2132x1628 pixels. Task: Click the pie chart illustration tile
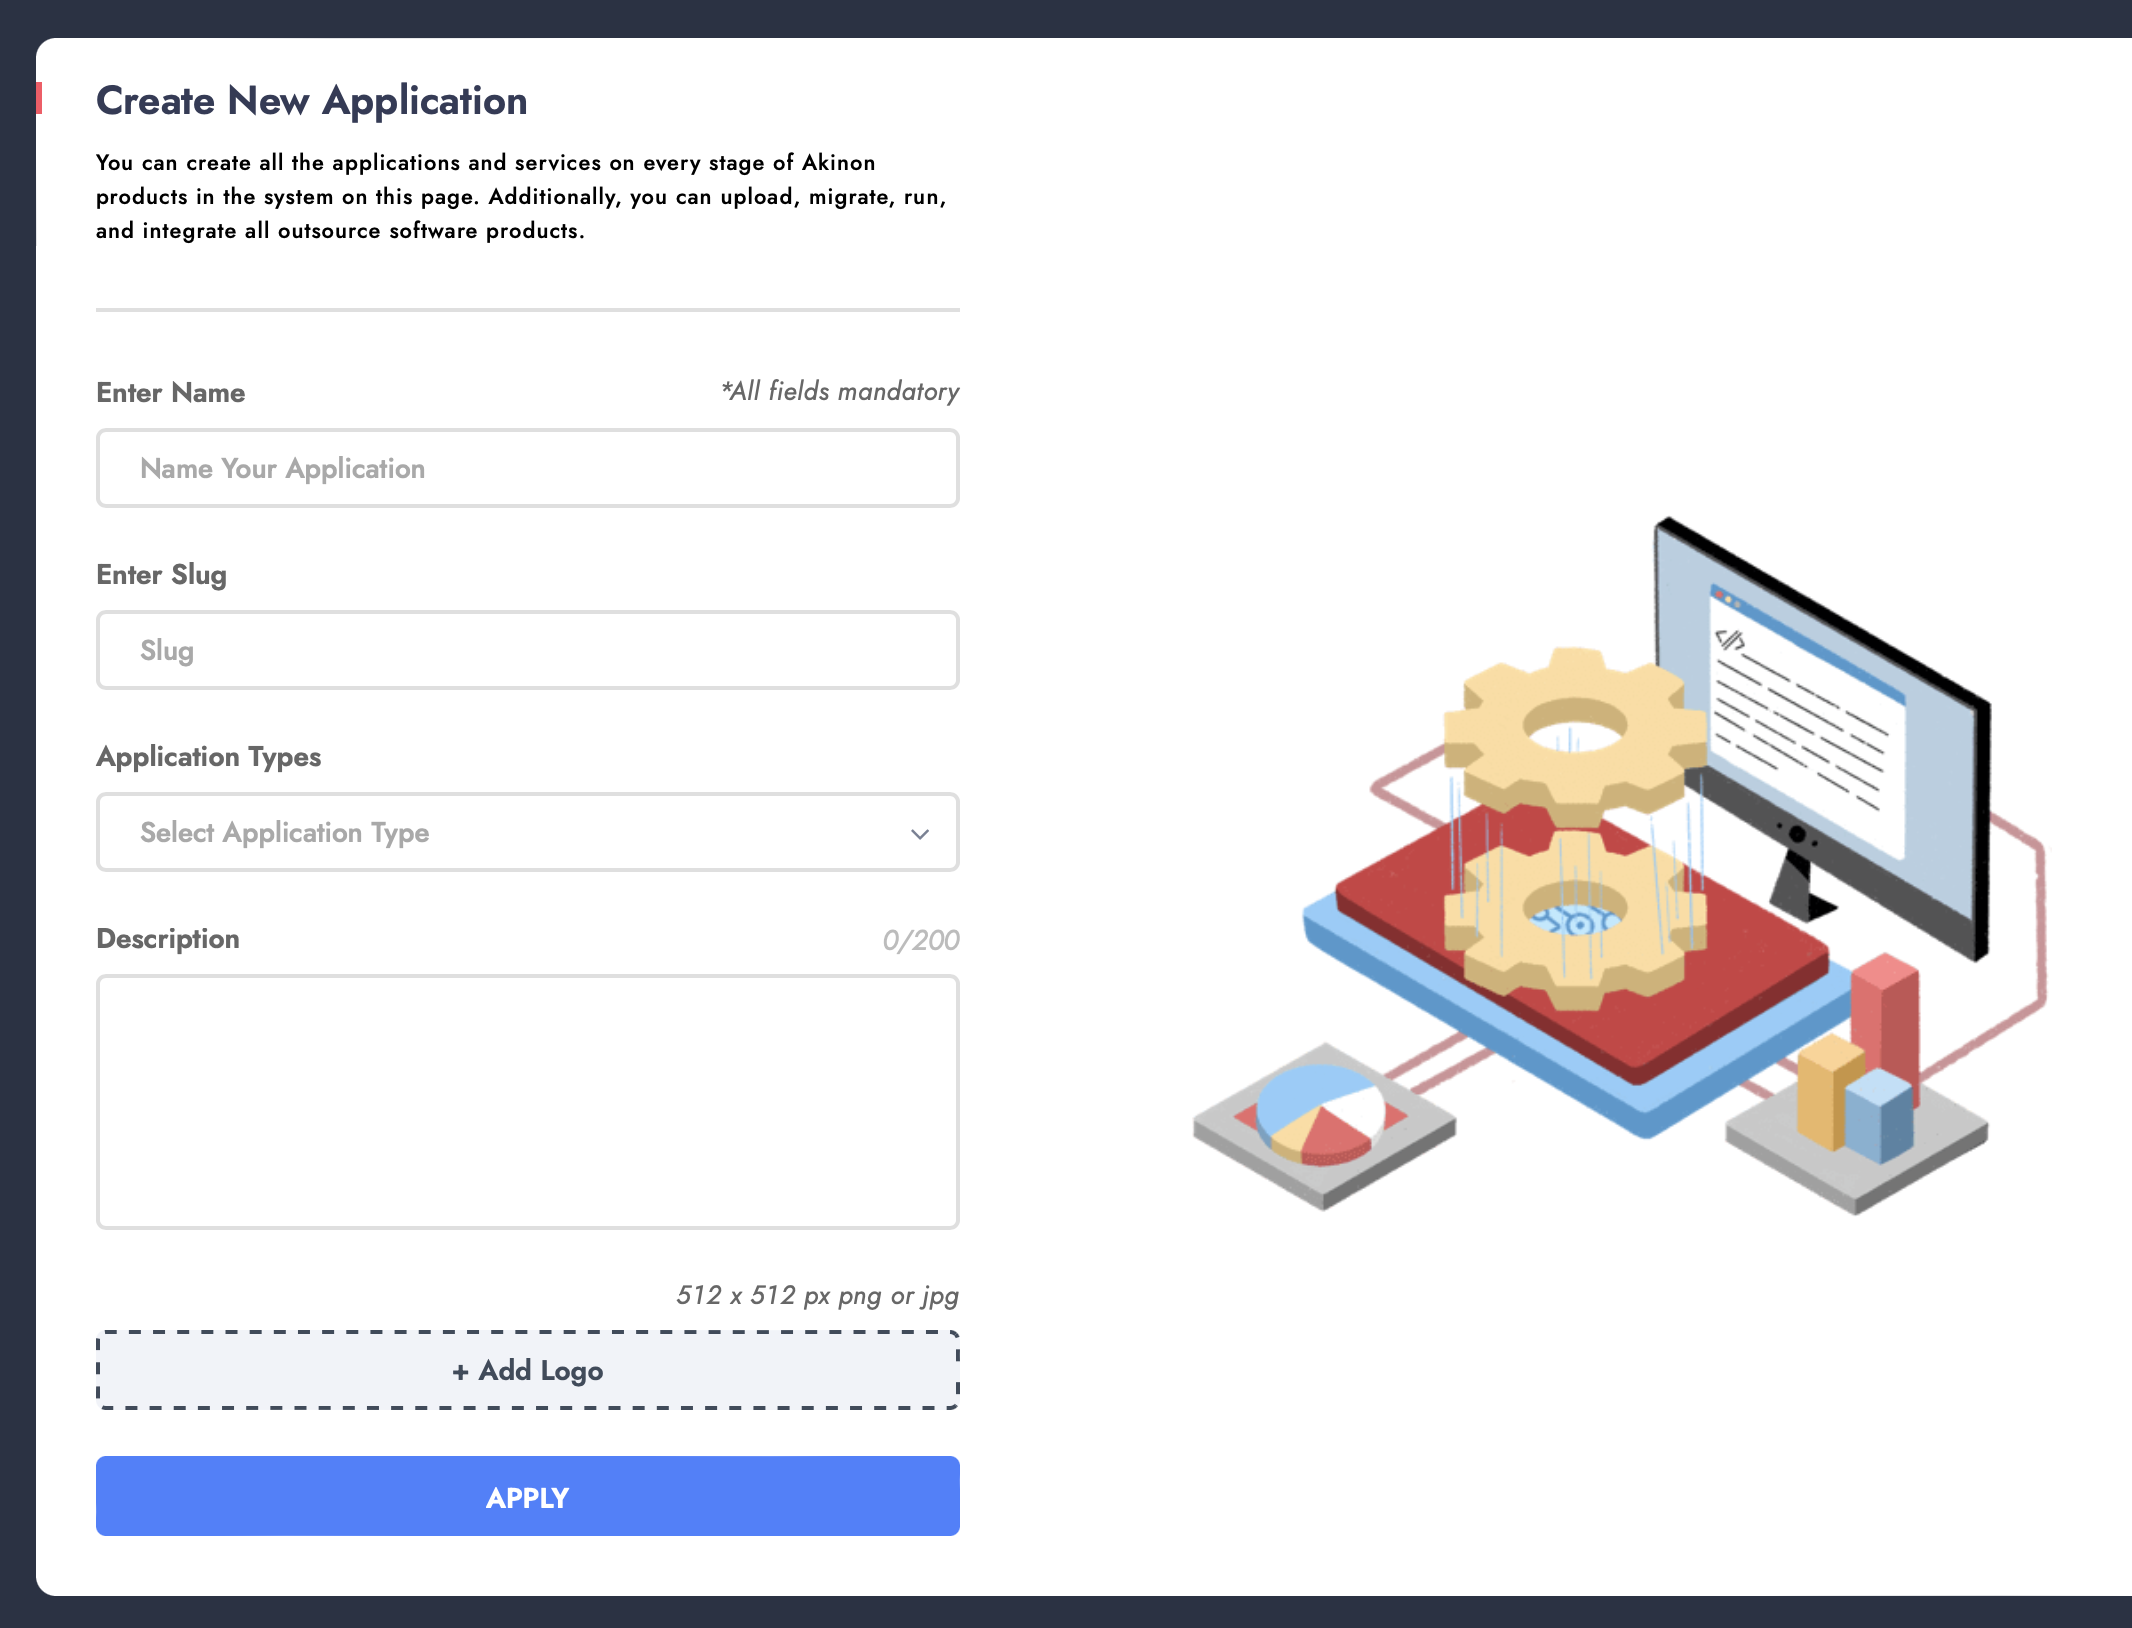coord(1324,1125)
